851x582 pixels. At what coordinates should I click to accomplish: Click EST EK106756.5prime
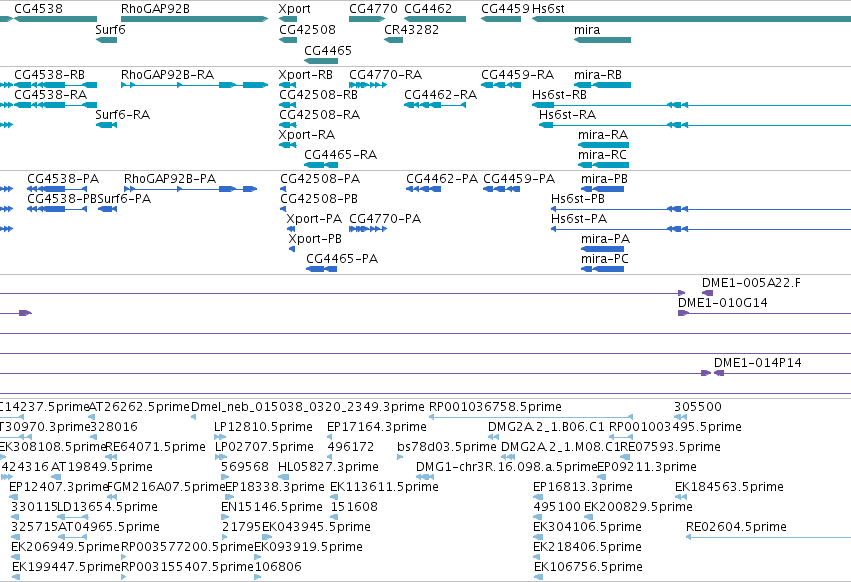point(538,577)
